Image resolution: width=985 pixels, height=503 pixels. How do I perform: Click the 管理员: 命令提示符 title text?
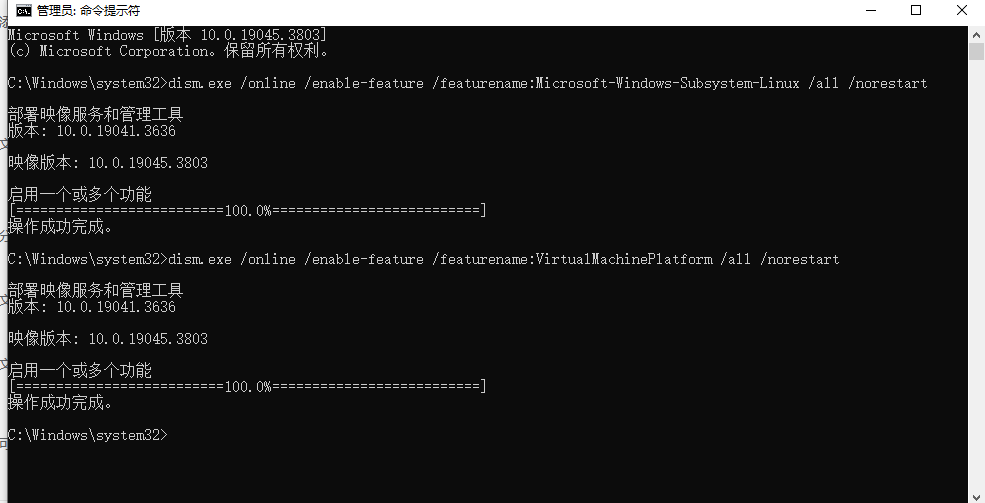89,11
